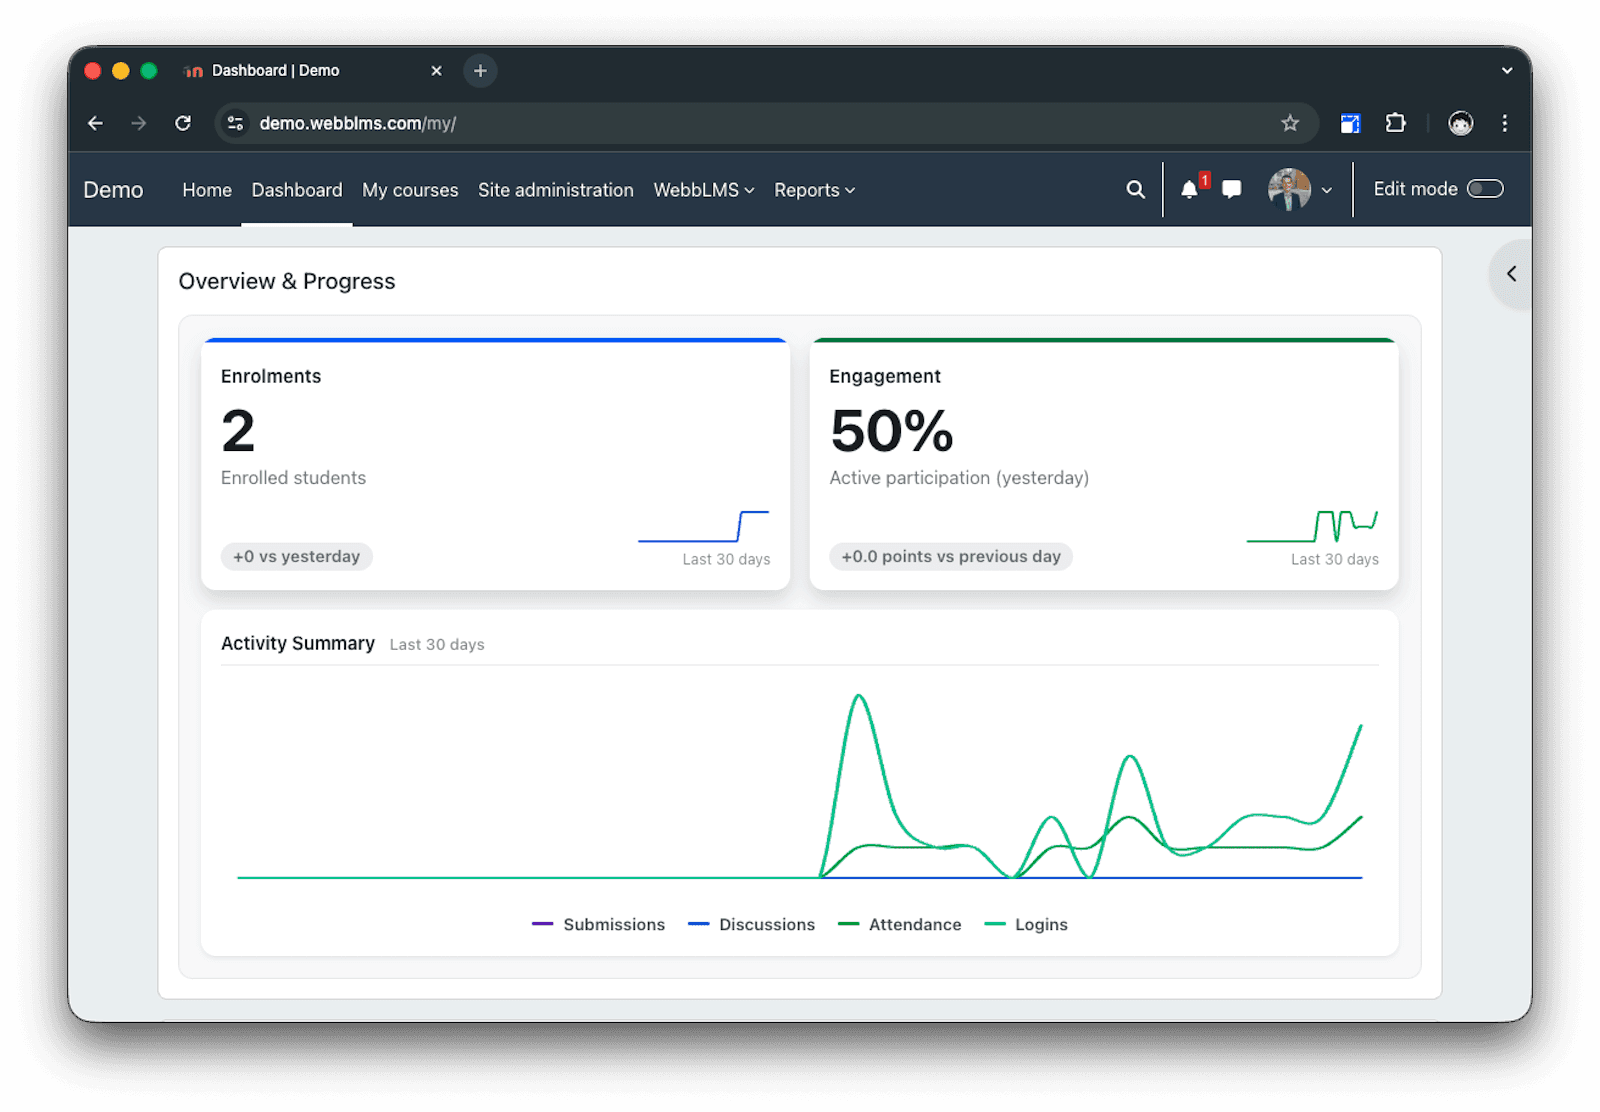Screen dimensions: 1600x1112
Task: Click the address bar showing demo.webblms.com
Action: coord(600,123)
